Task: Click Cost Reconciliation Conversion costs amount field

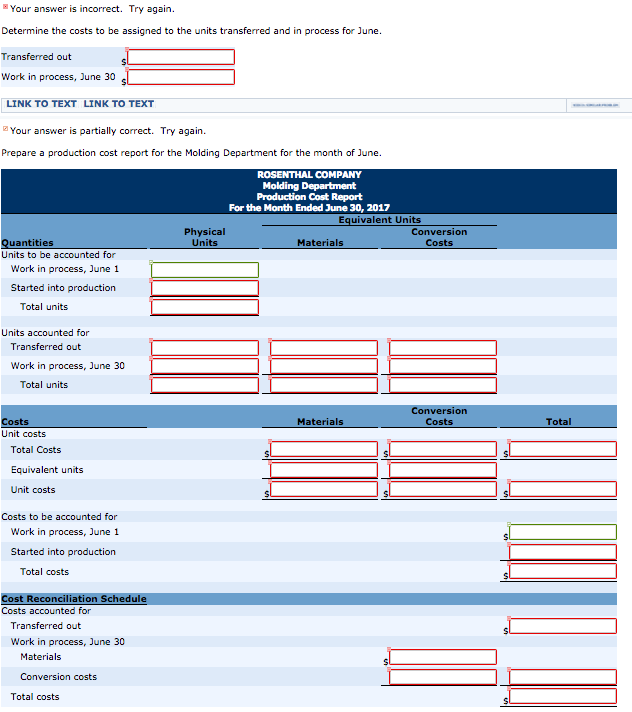Action: (443, 677)
